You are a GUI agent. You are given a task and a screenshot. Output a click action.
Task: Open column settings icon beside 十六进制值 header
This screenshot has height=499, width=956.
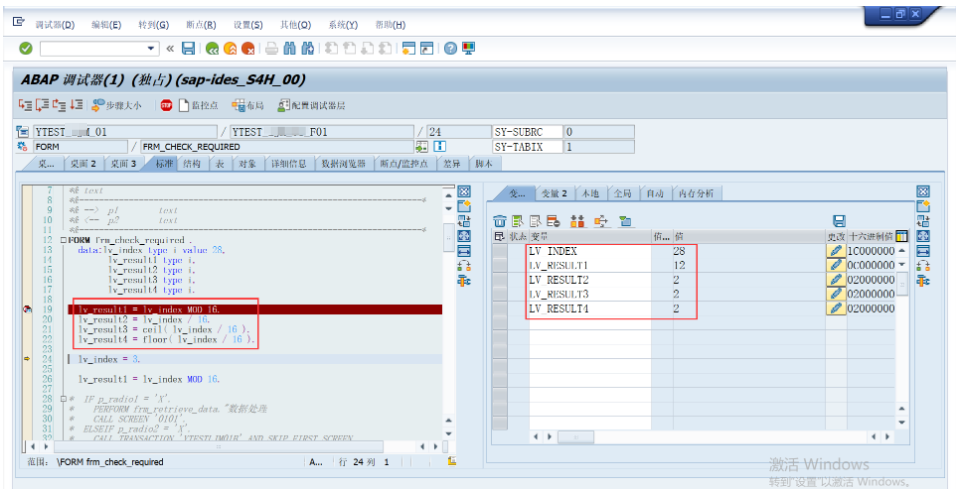[902, 236]
